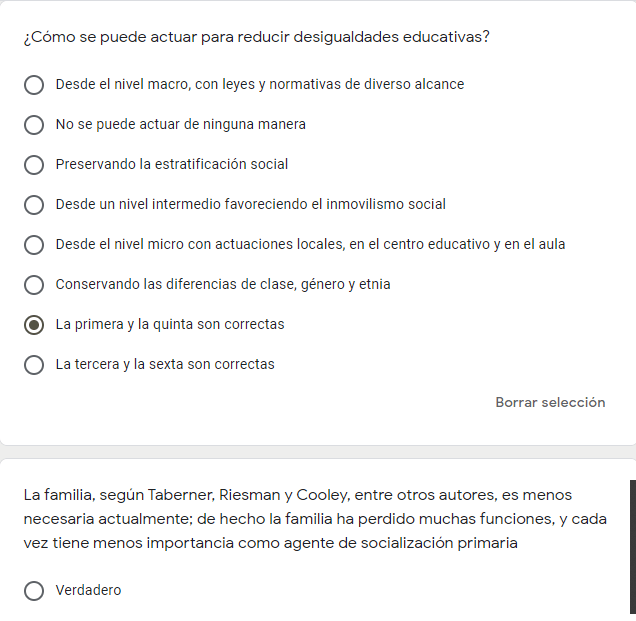The image size is (636, 621).
Task: Click the text label 'Verdadero'
Action: 88,591
